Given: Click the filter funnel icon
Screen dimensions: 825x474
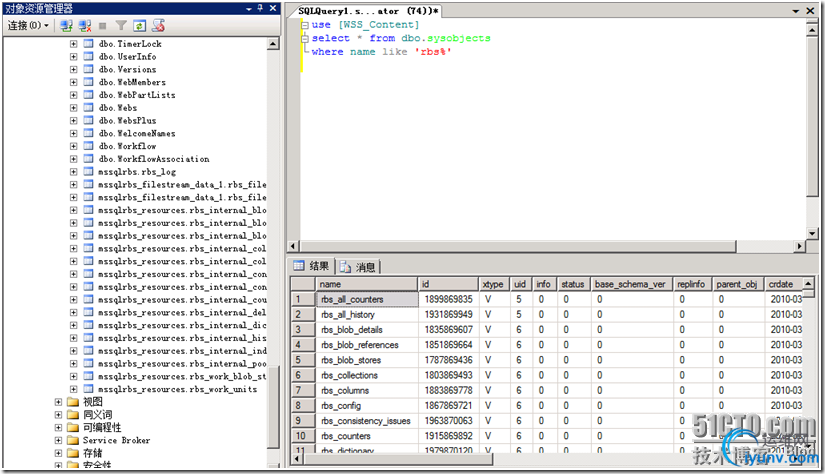Looking at the screenshot, I should (x=121, y=25).
